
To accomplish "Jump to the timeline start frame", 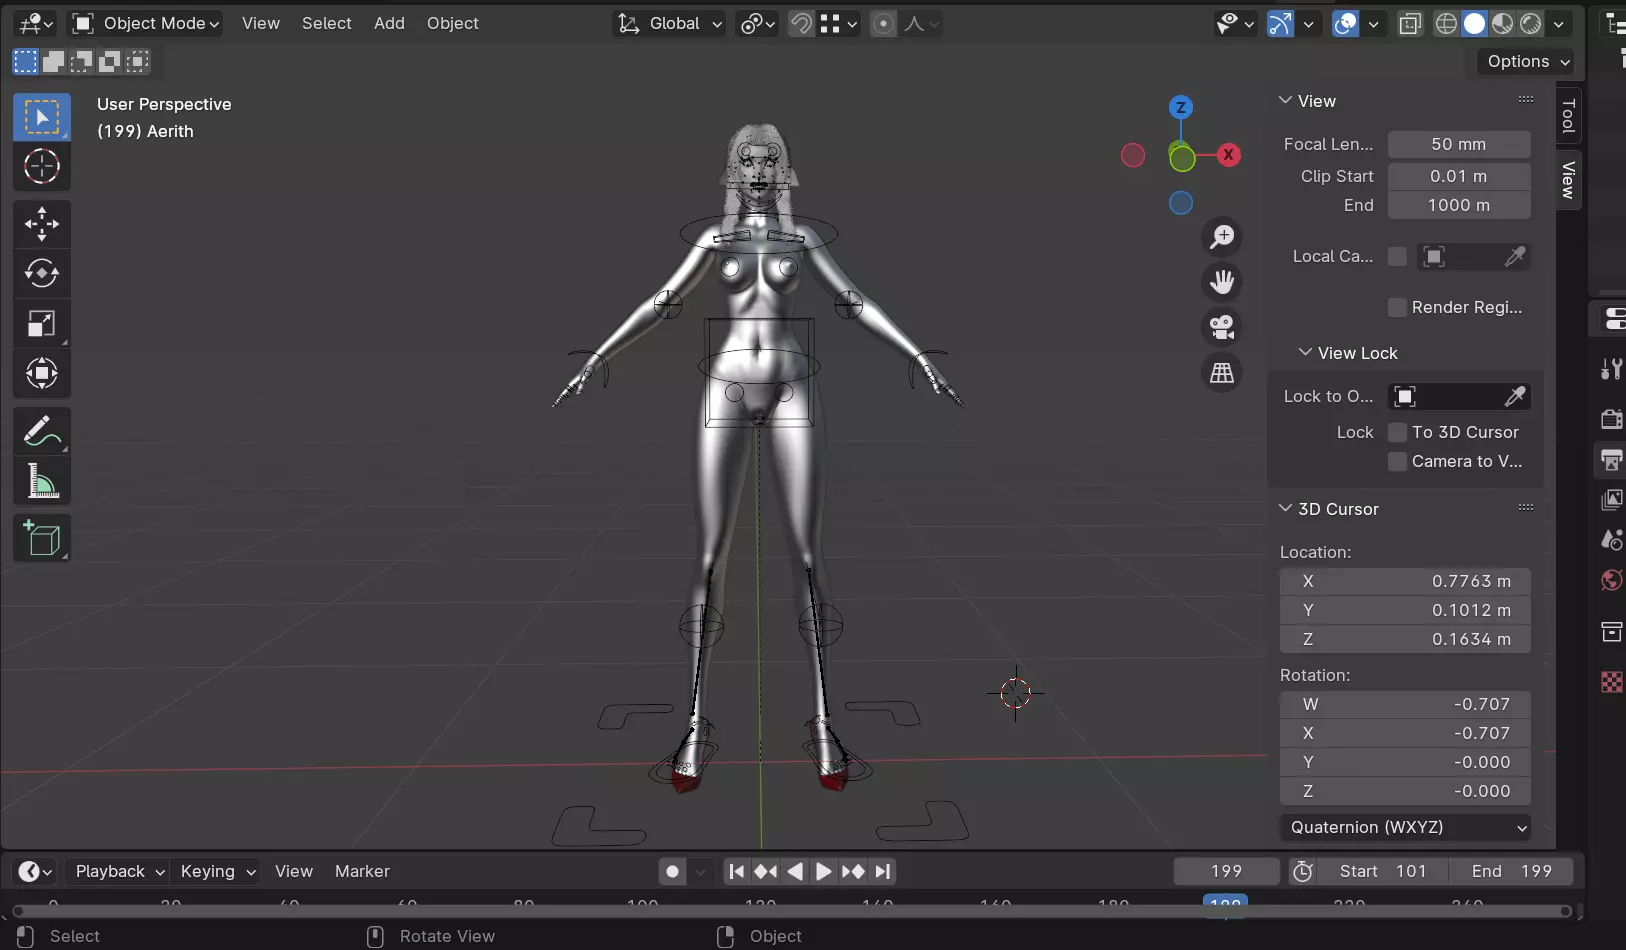I will tap(736, 872).
